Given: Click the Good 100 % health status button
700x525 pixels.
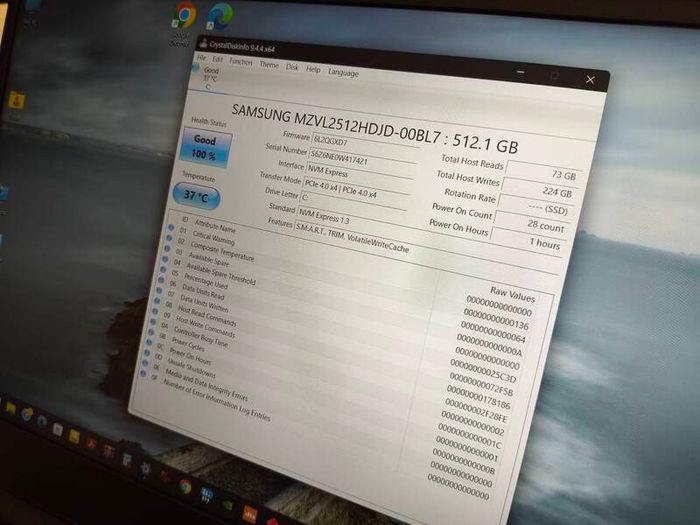Looking at the screenshot, I should tap(205, 147).
